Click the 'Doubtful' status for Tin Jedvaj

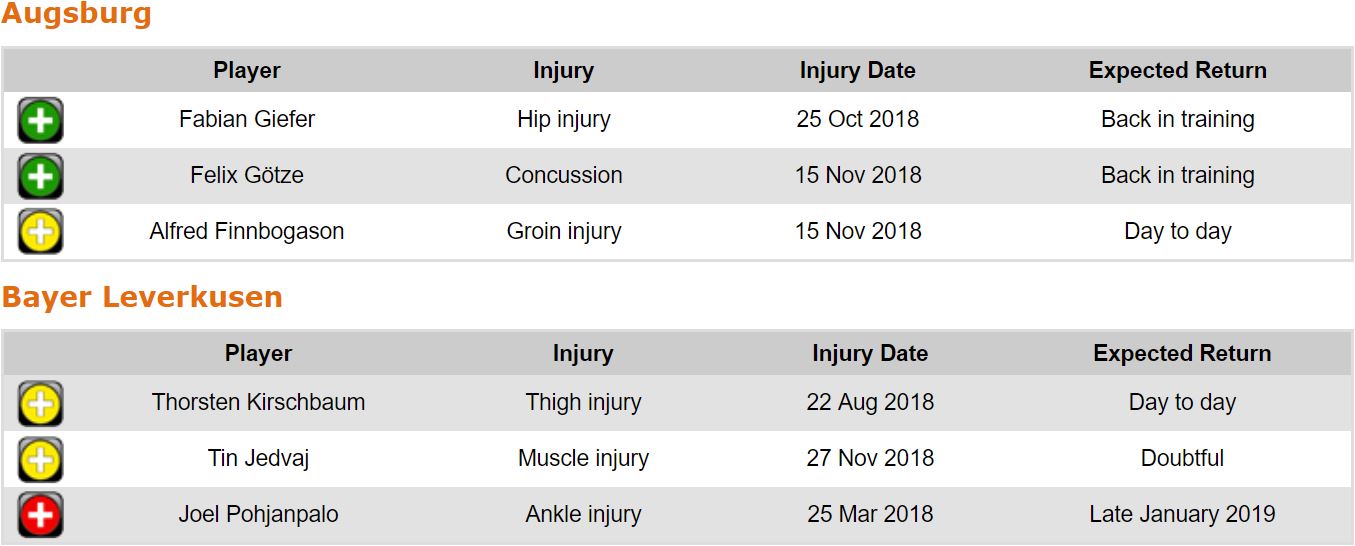click(x=1182, y=459)
